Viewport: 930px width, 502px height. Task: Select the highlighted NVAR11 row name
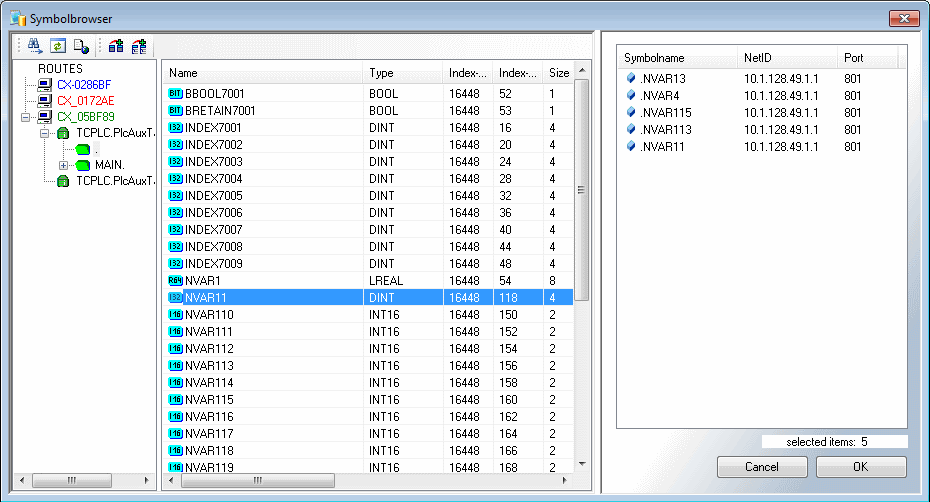pos(205,298)
